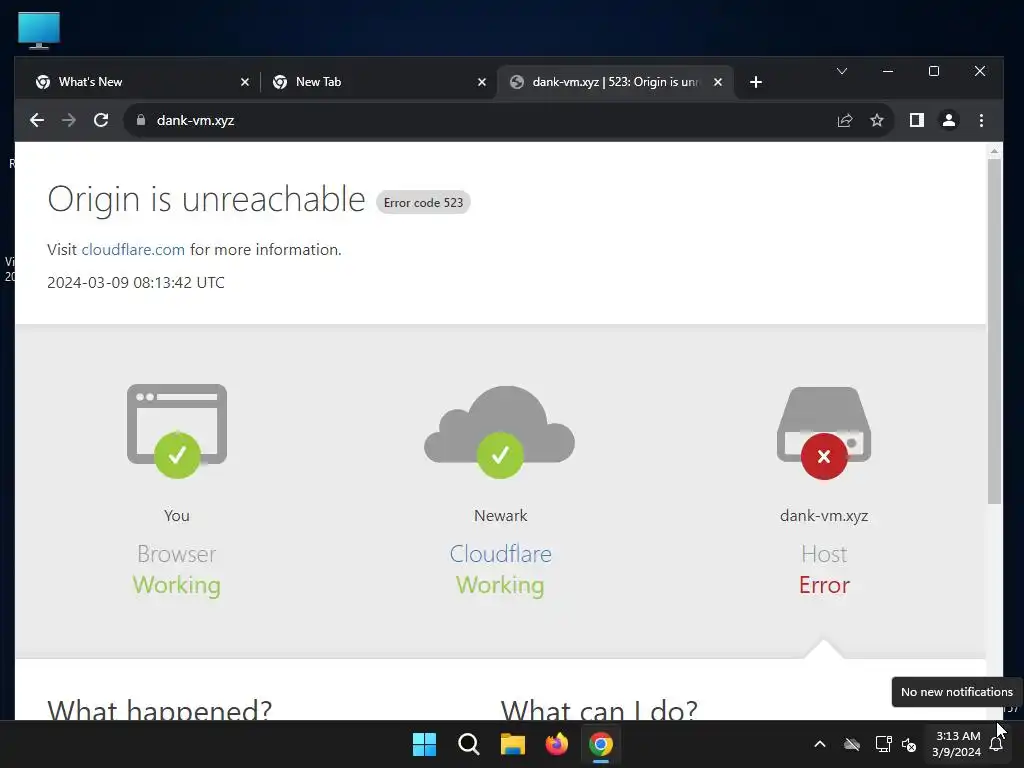View site information lock icon
This screenshot has height=768, width=1024.
140,120
